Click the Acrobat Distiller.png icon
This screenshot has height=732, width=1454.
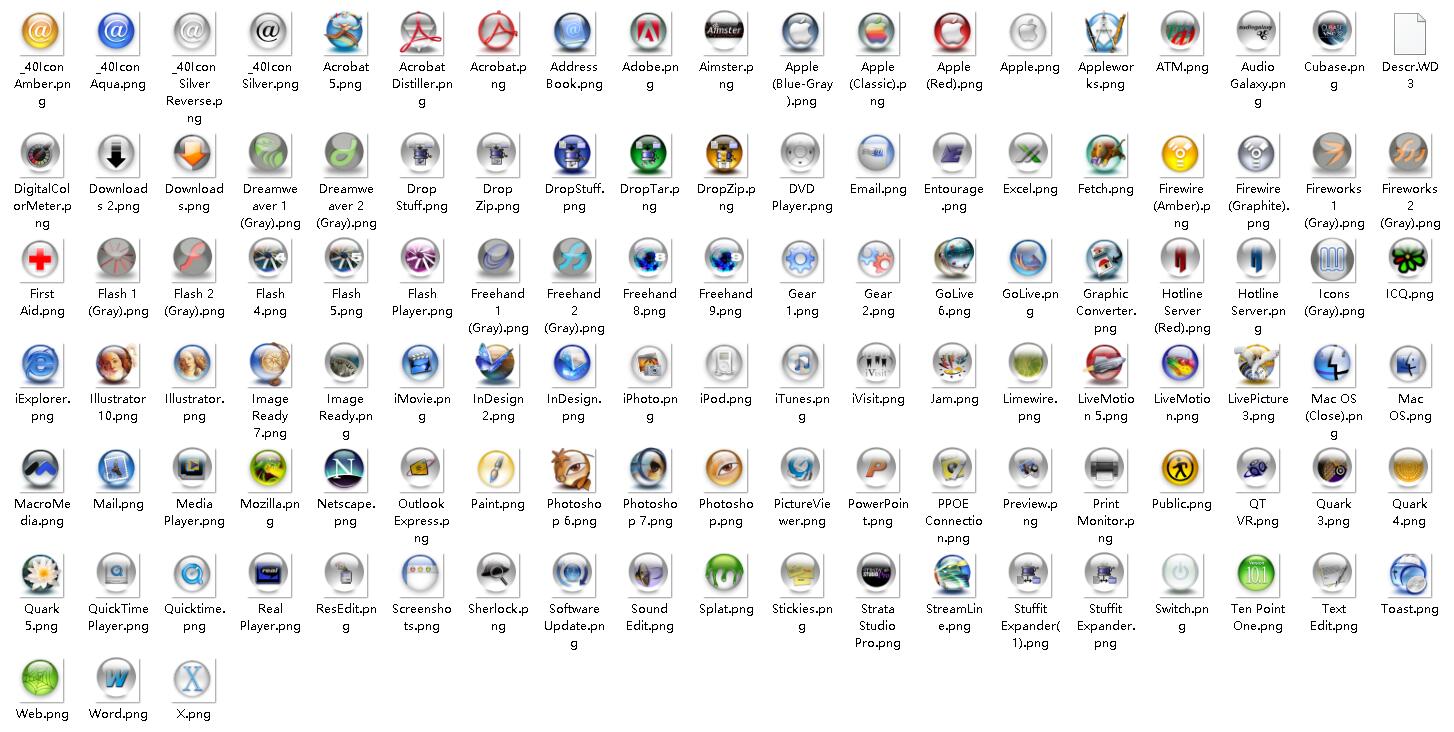tap(421, 32)
